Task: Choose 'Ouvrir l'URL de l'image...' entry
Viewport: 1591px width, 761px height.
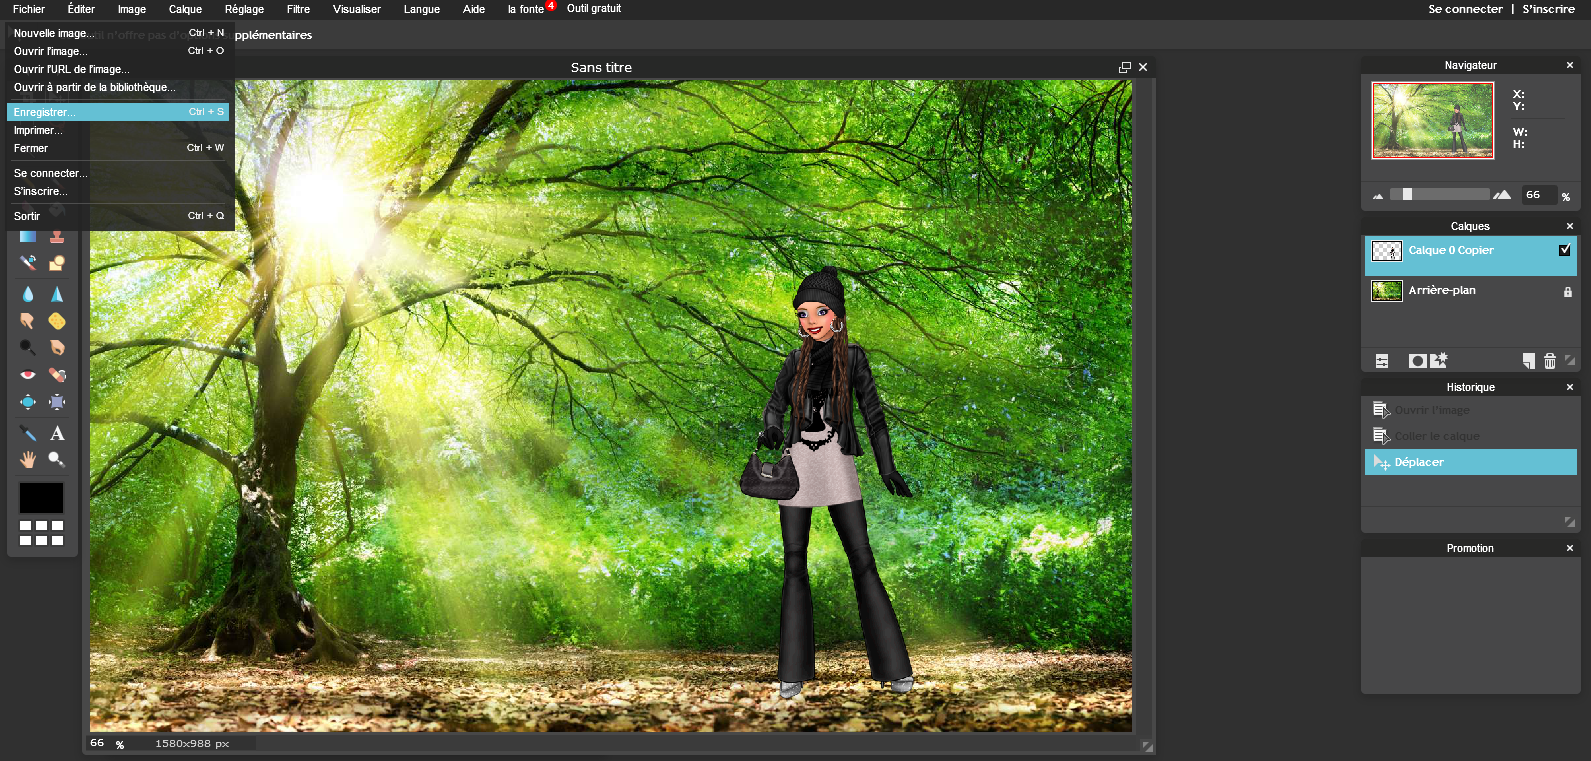Action: point(119,69)
